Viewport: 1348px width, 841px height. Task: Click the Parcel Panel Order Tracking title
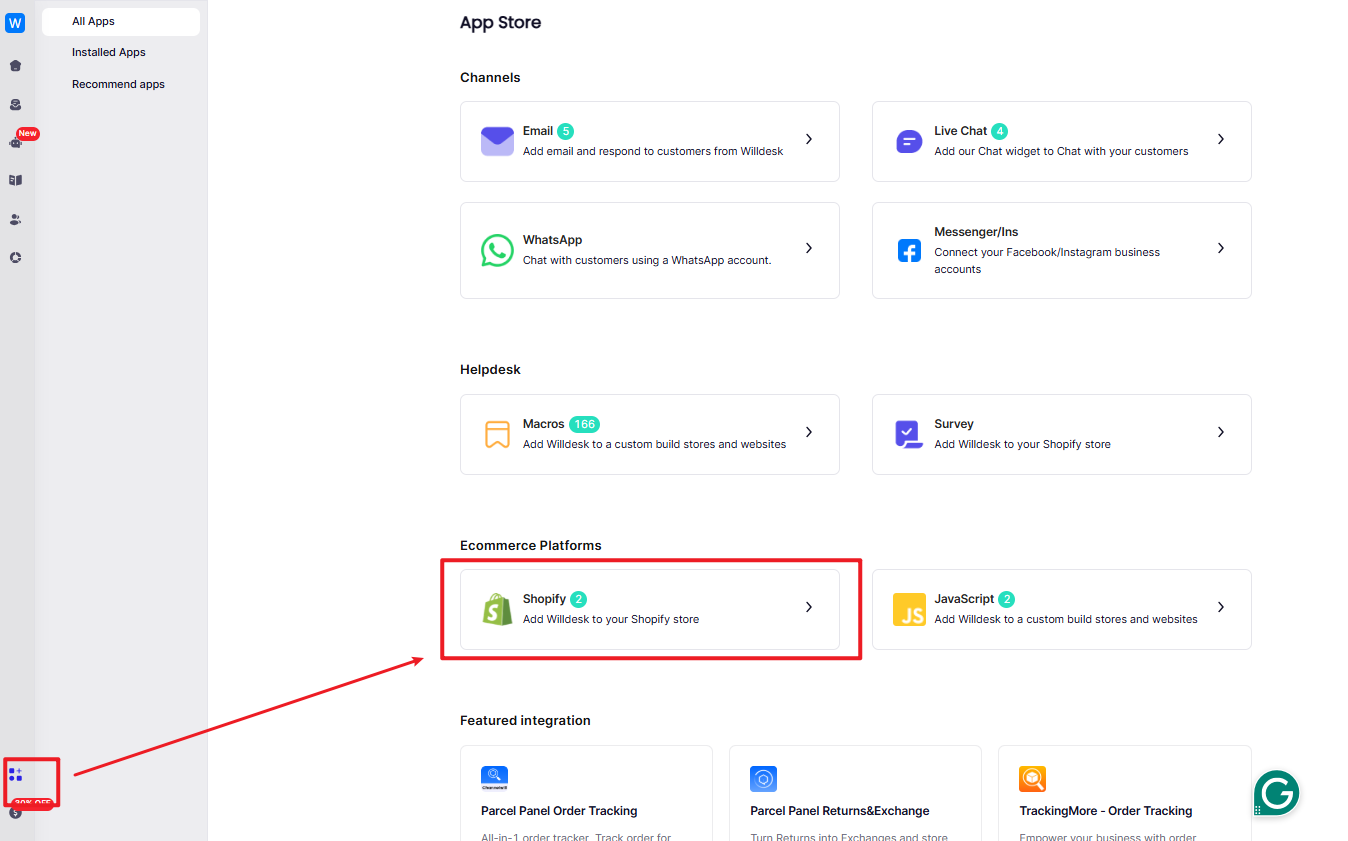coord(559,811)
